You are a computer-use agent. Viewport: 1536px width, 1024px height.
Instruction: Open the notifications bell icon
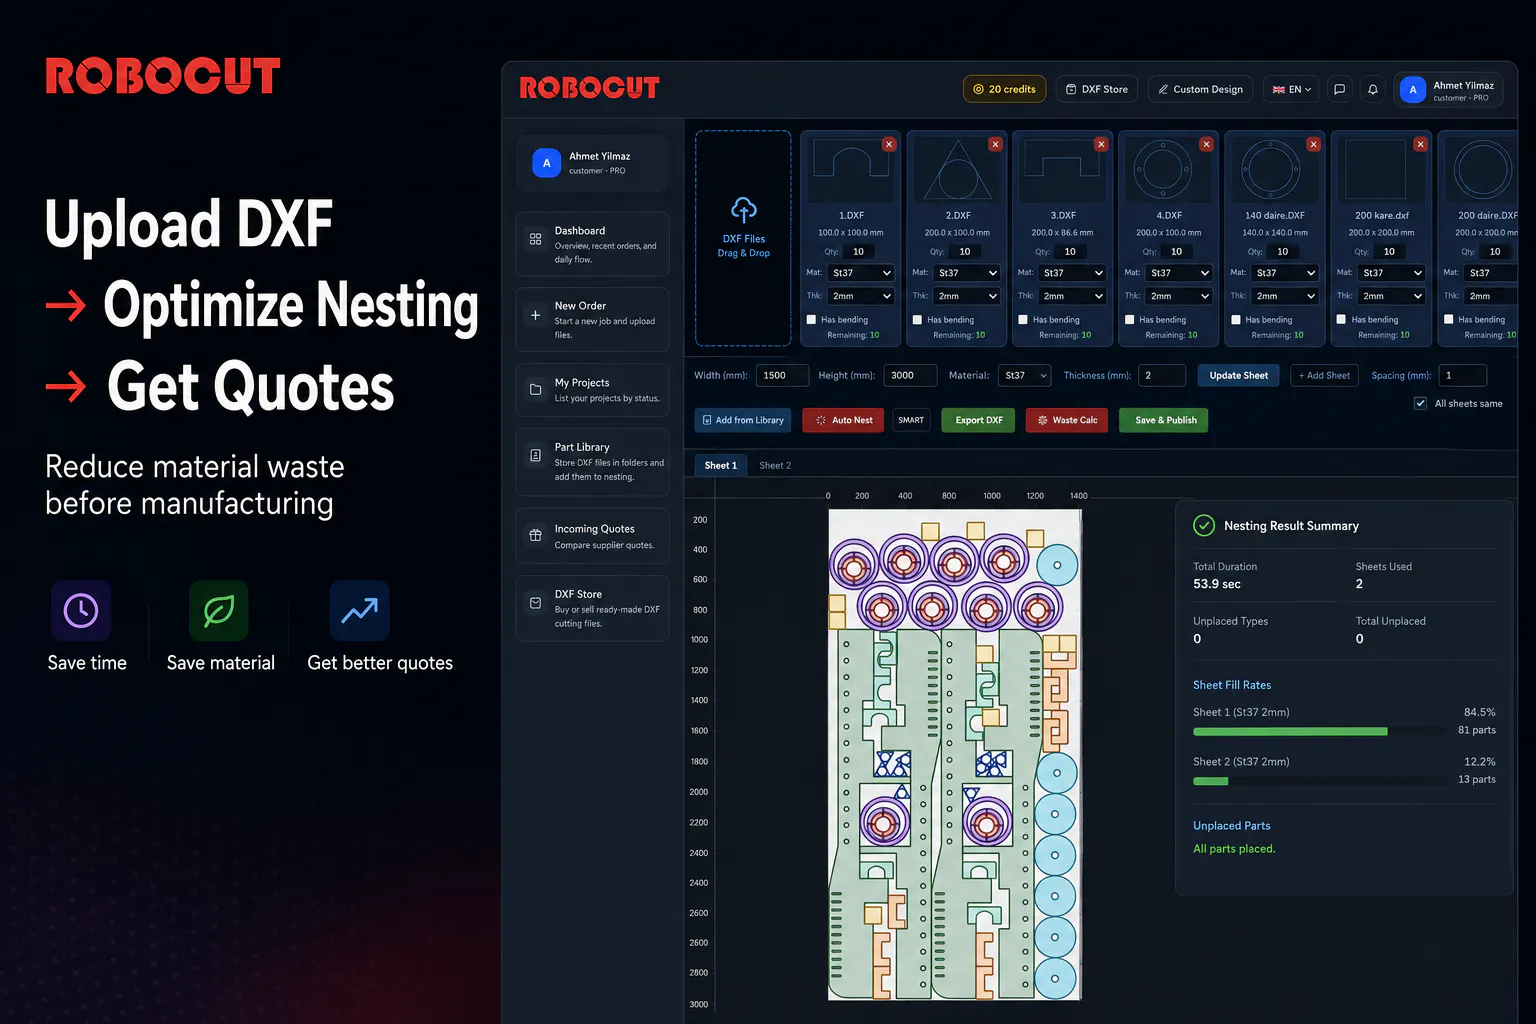pos(1373,89)
